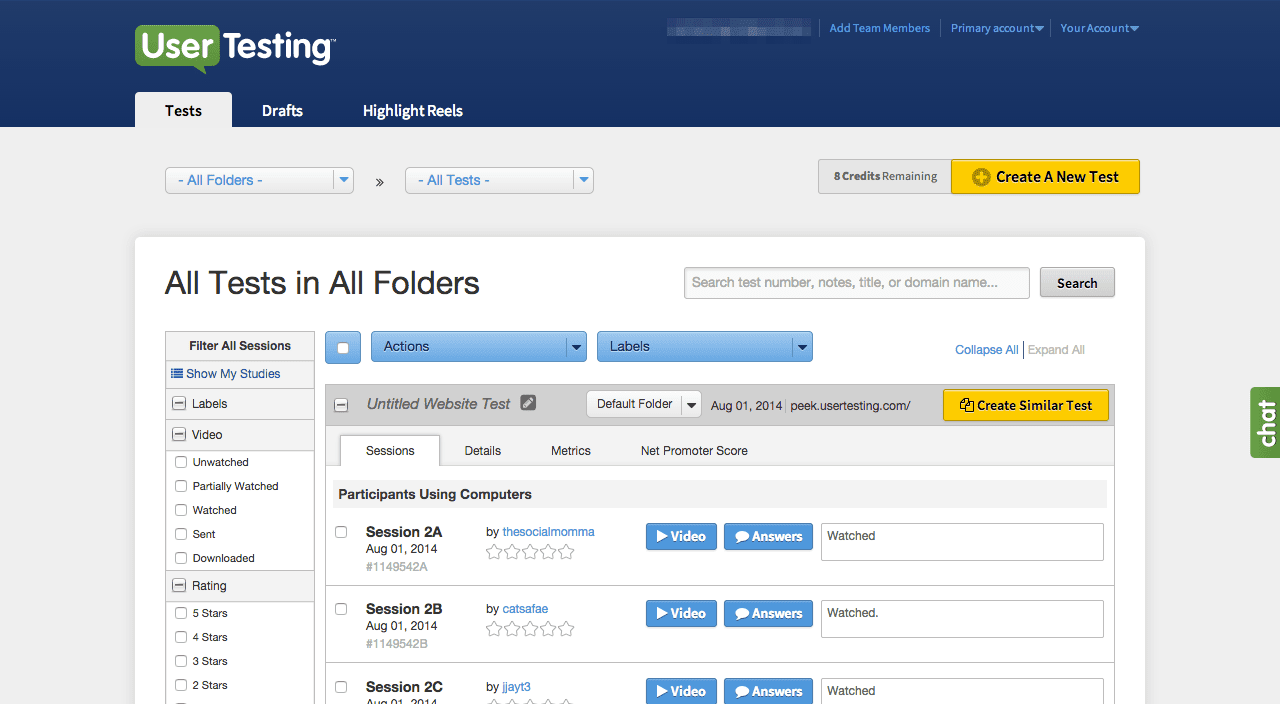Switch to the Drafts tab

coord(282,110)
